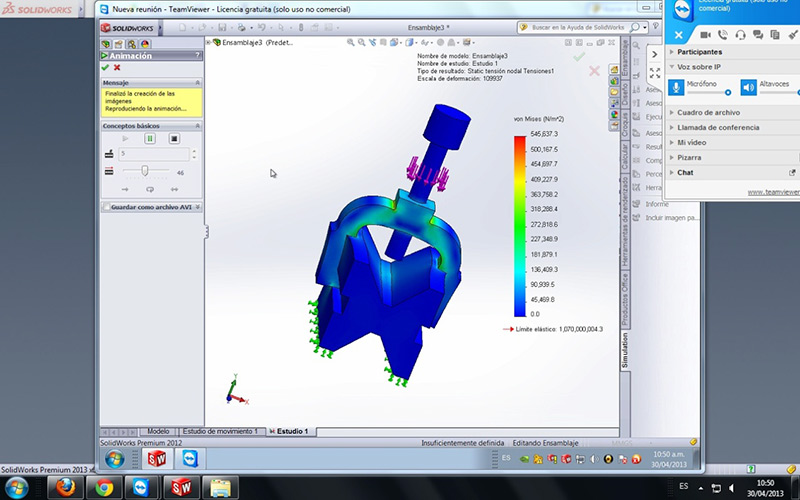
Task: Collapse the Conceptos básicos panel
Action: click(x=197, y=126)
